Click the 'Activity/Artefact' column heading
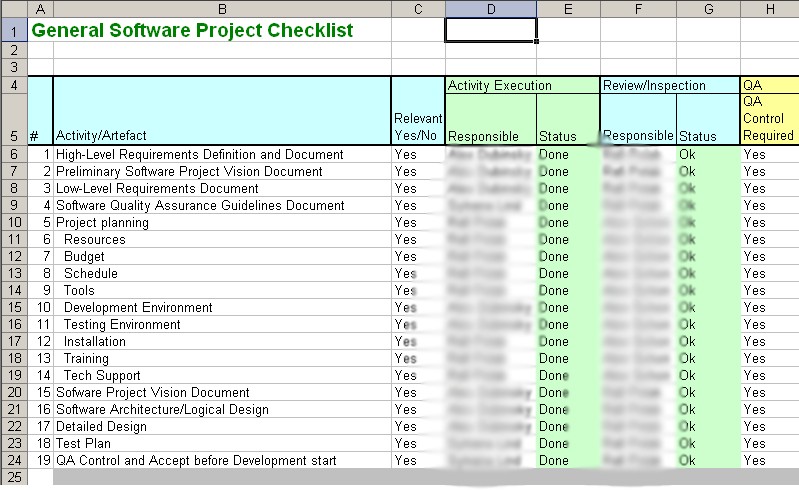The width and height of the screenshot is (799, 491). click(222, 111)
